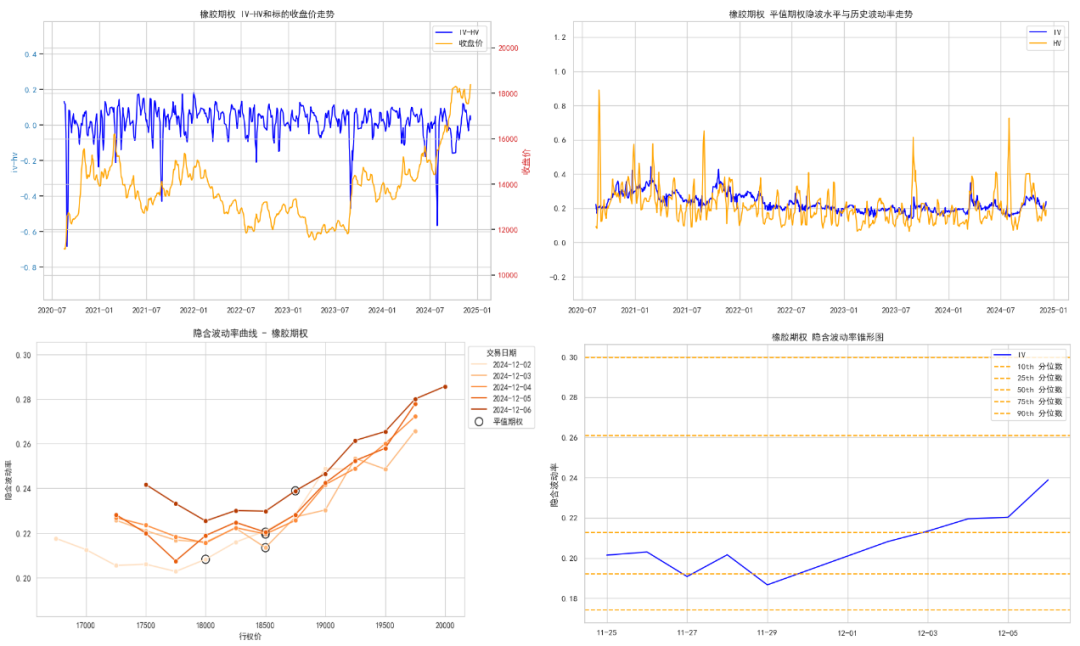Click the red '18000' tick on closing-price axis
The height and width of the screenshot is (646, 1080).
point(508,94)
